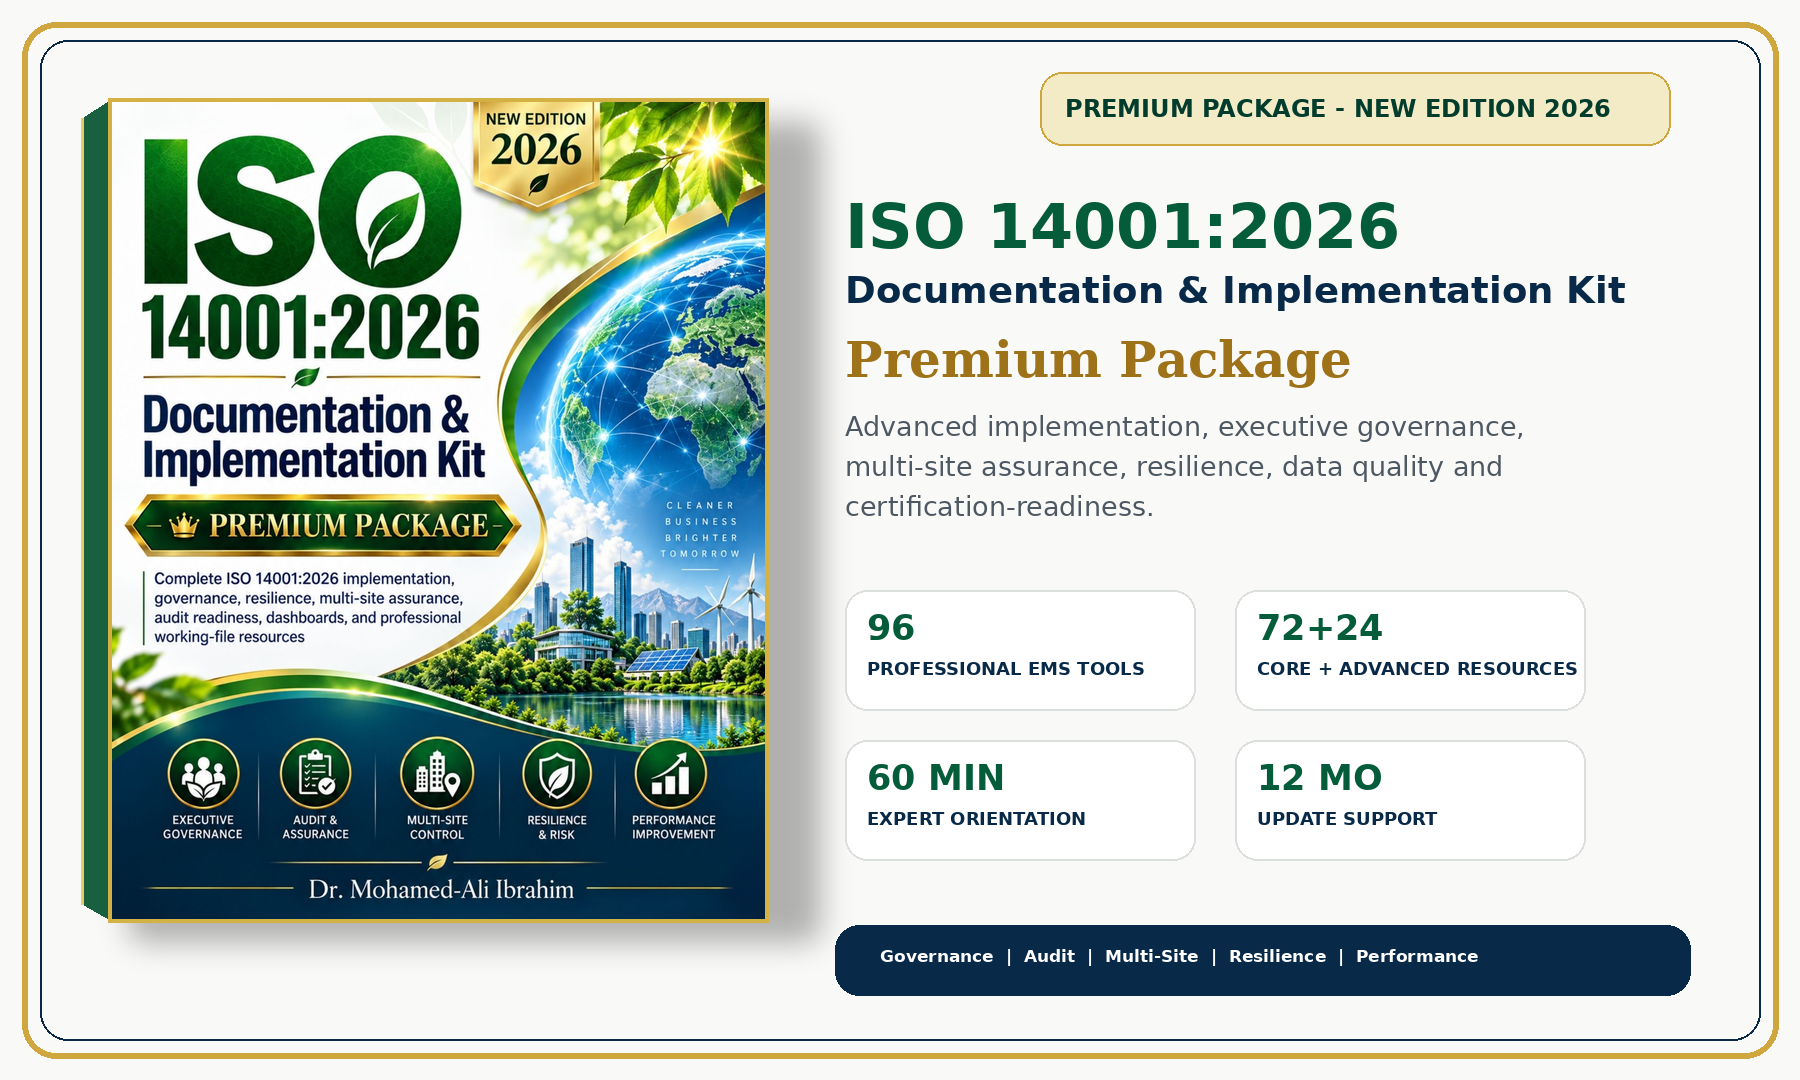The width and height of the screenshot is (1800, 1080).
Task: Click the gold Premium Package heading
Action: [x=1097, y=360]
